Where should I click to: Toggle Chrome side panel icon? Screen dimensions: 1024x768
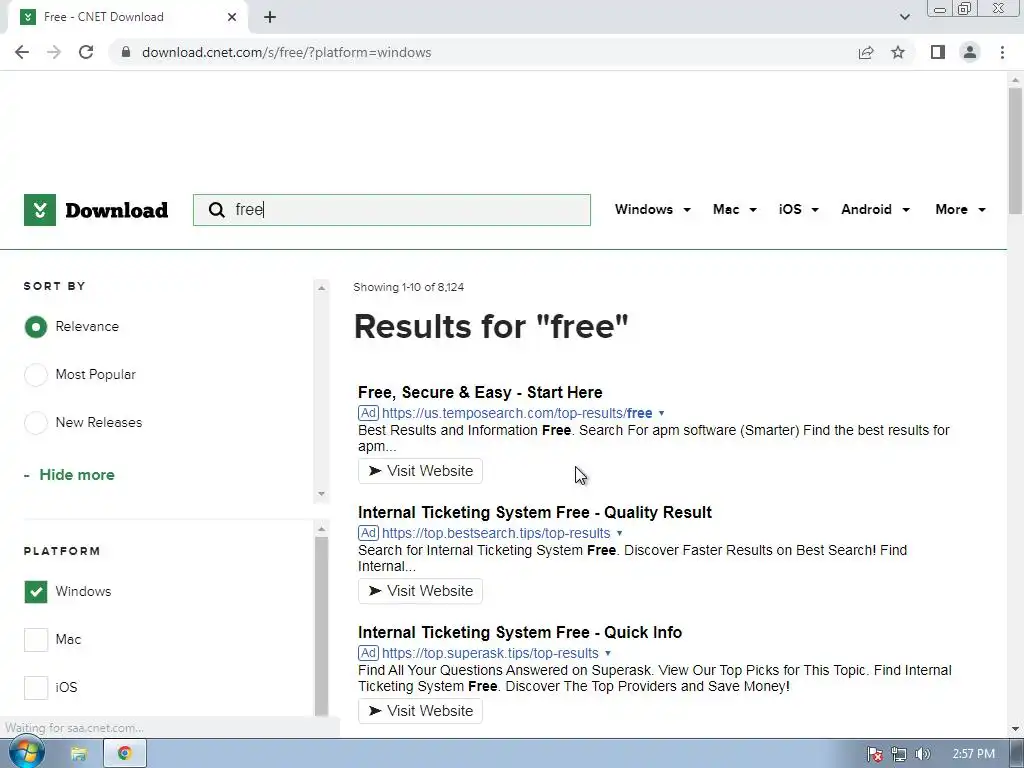[938, 52]
